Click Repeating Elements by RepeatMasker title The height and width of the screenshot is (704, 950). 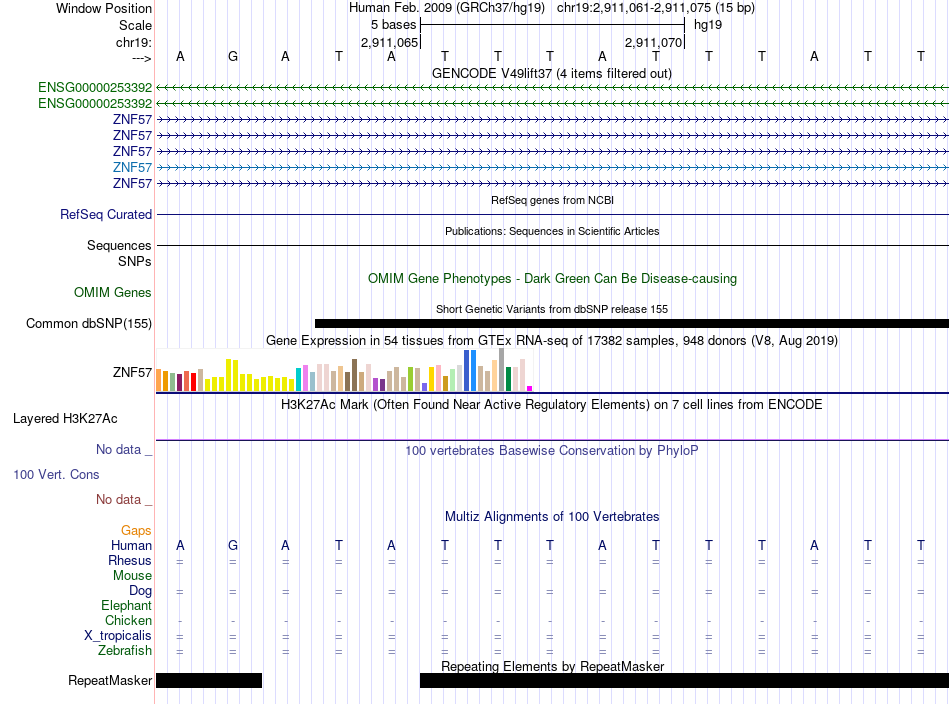552,666
